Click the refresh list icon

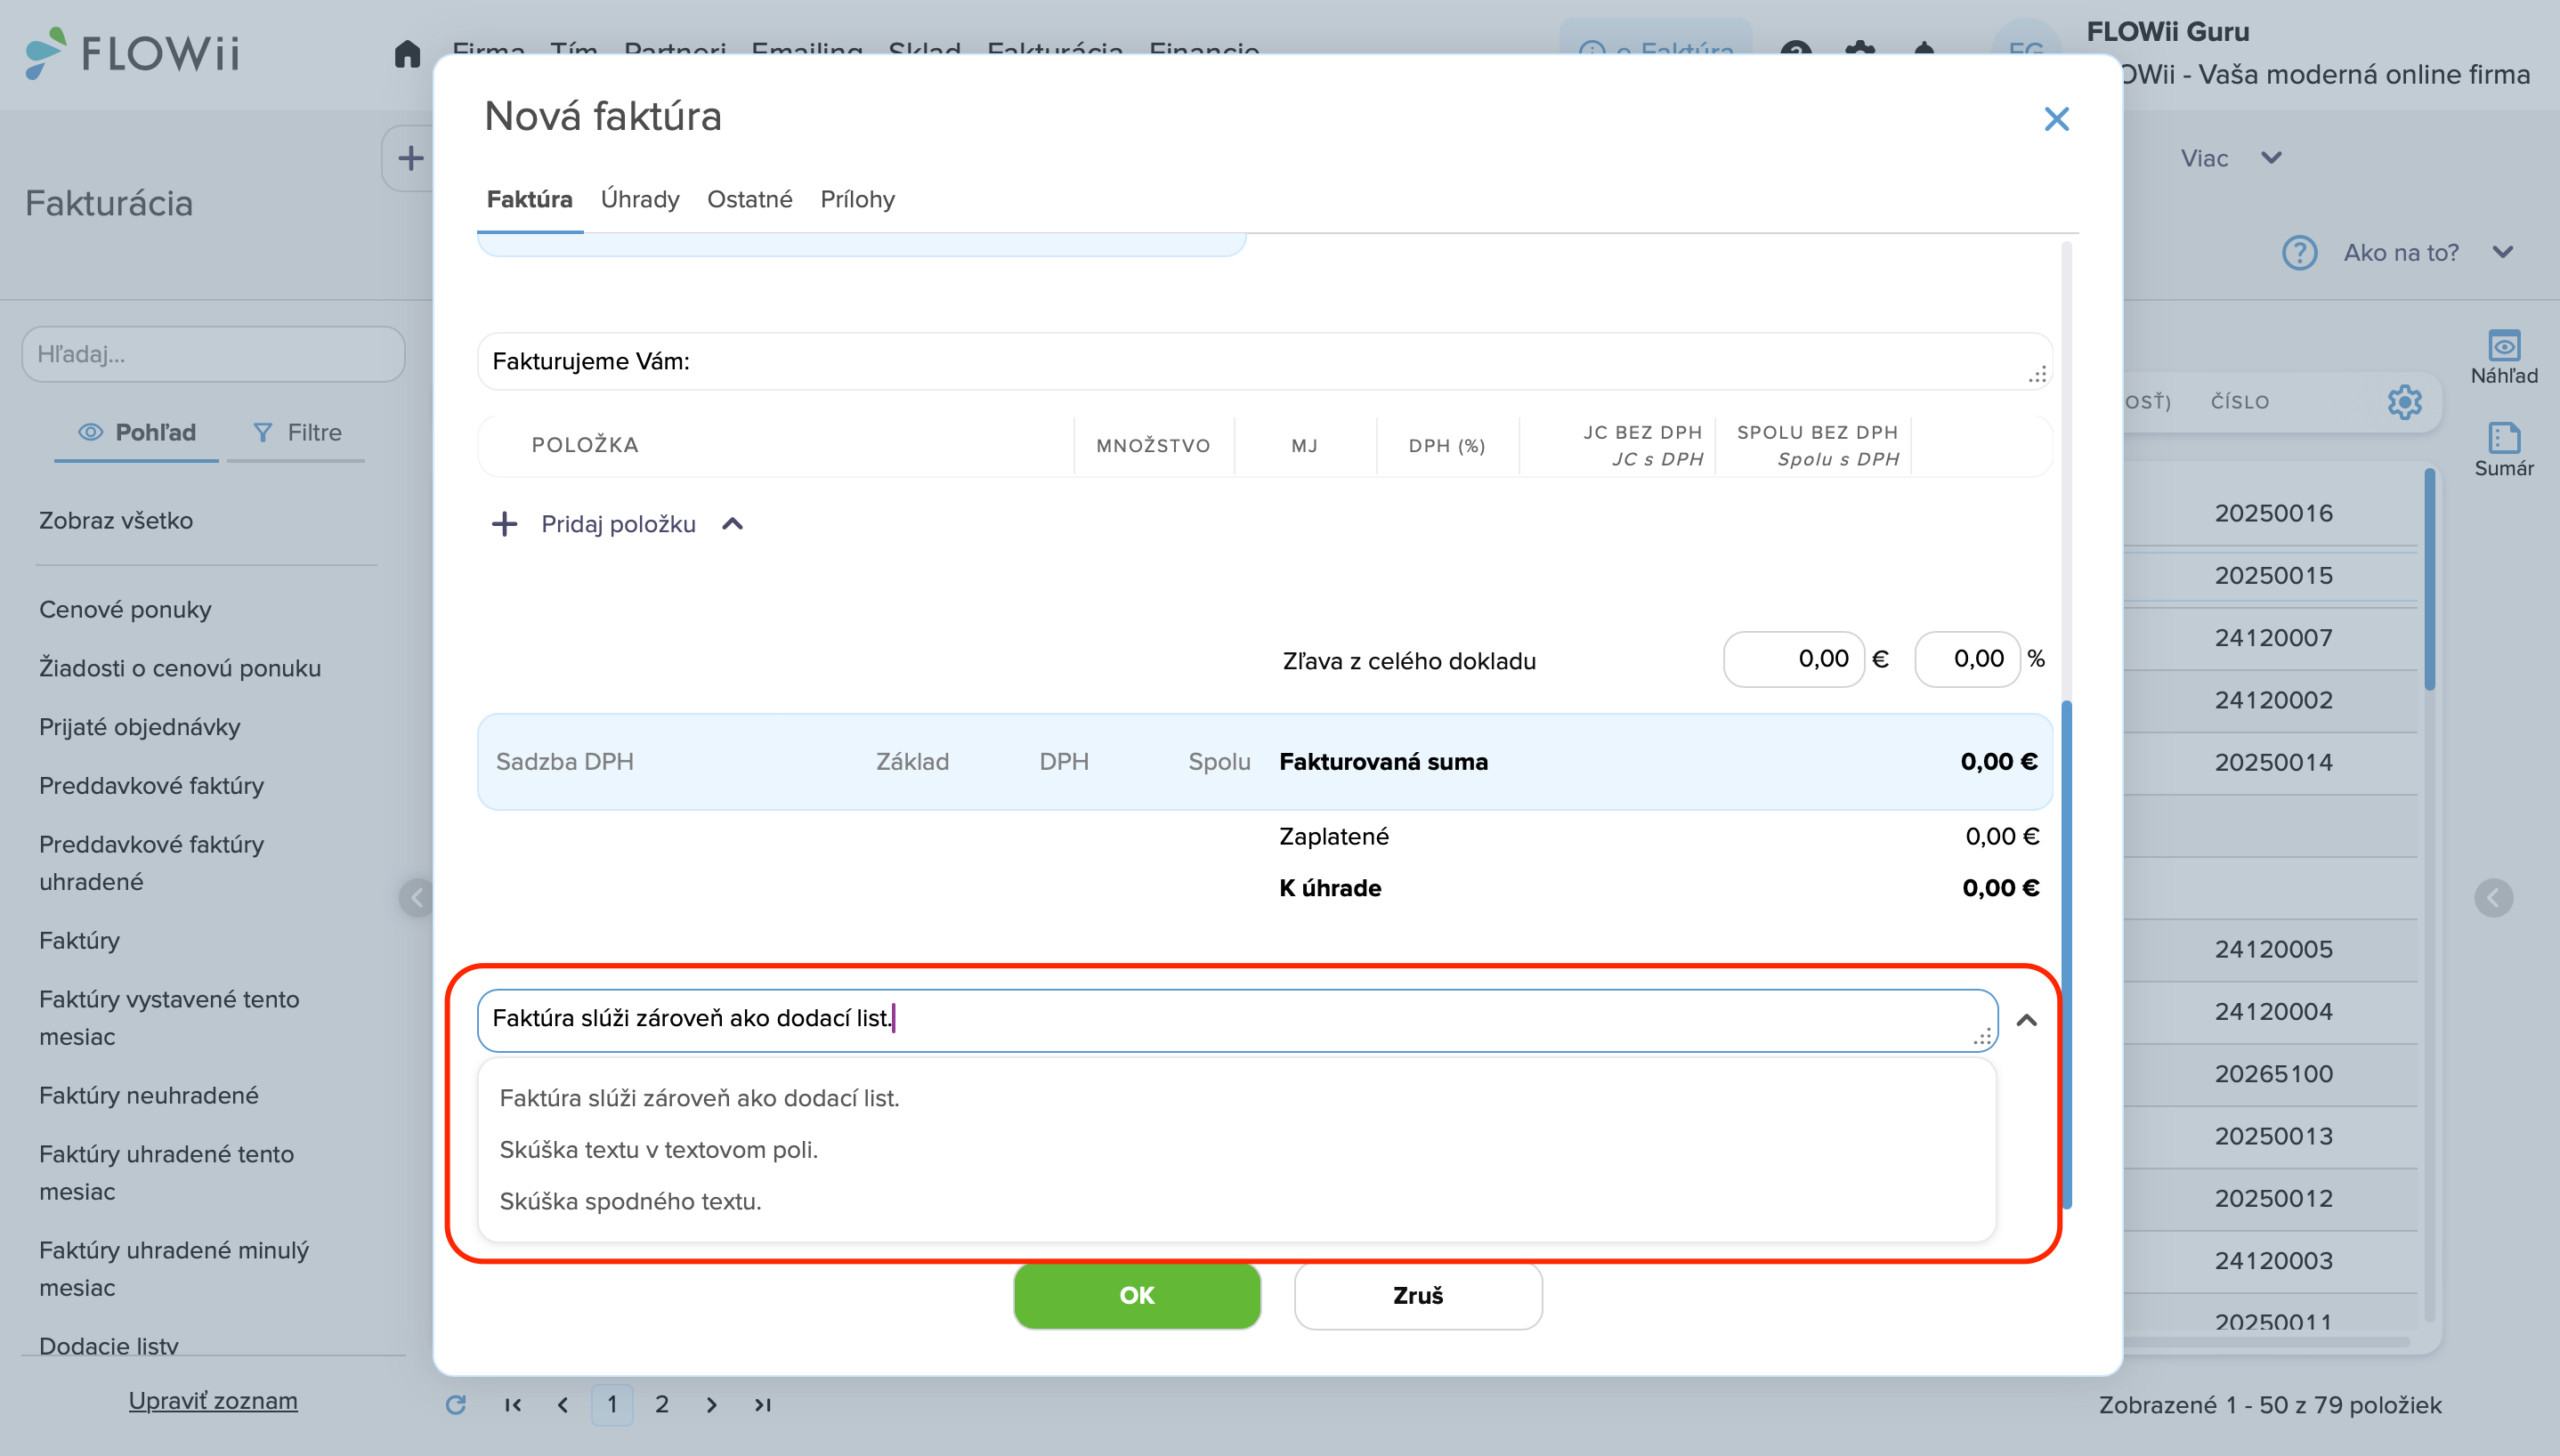pos(456,1404)
